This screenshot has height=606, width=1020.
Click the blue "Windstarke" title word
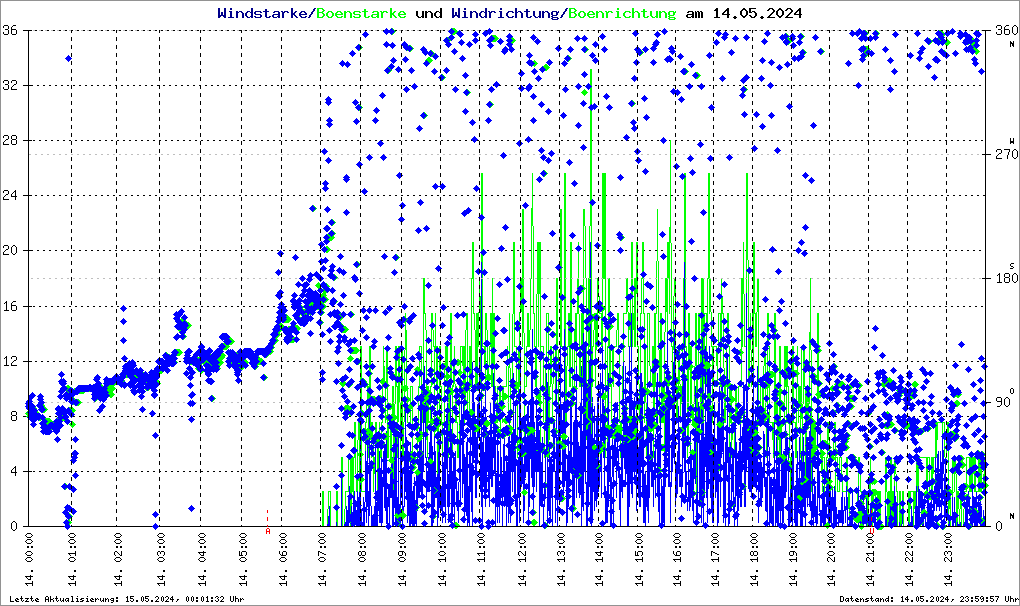point(264,14)
